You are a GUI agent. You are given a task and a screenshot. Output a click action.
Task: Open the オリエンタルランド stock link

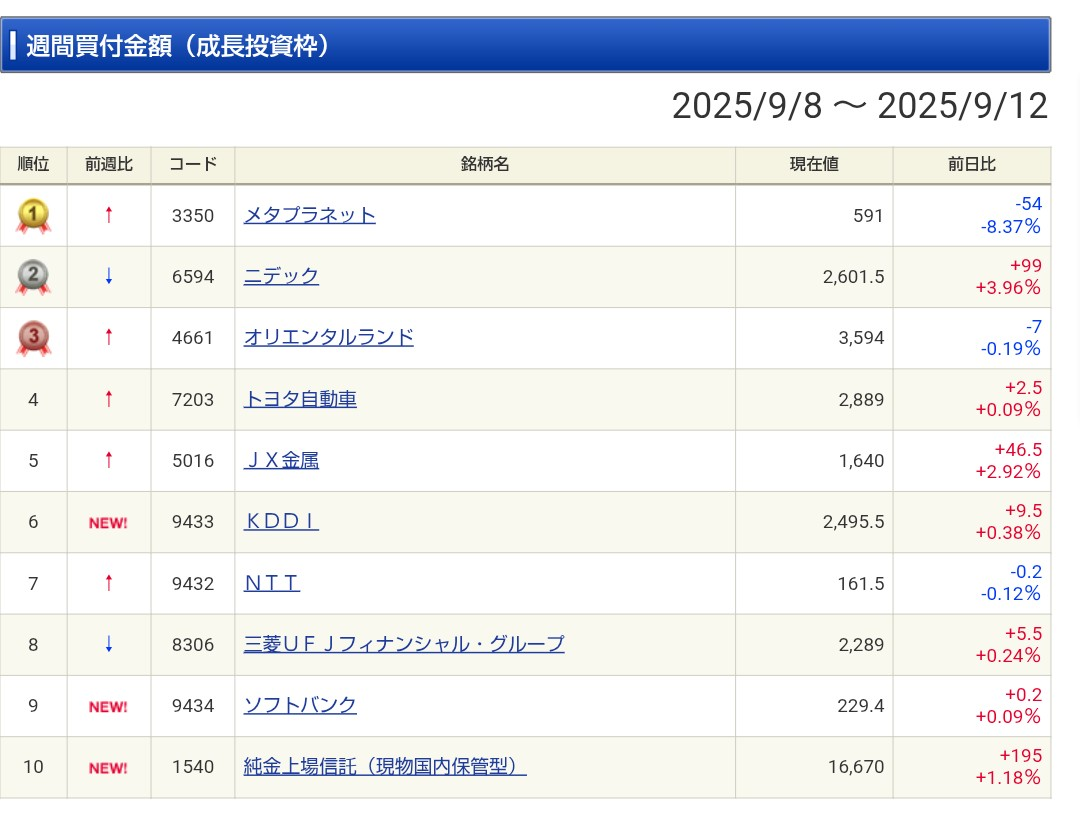click(x=328, y=338)
